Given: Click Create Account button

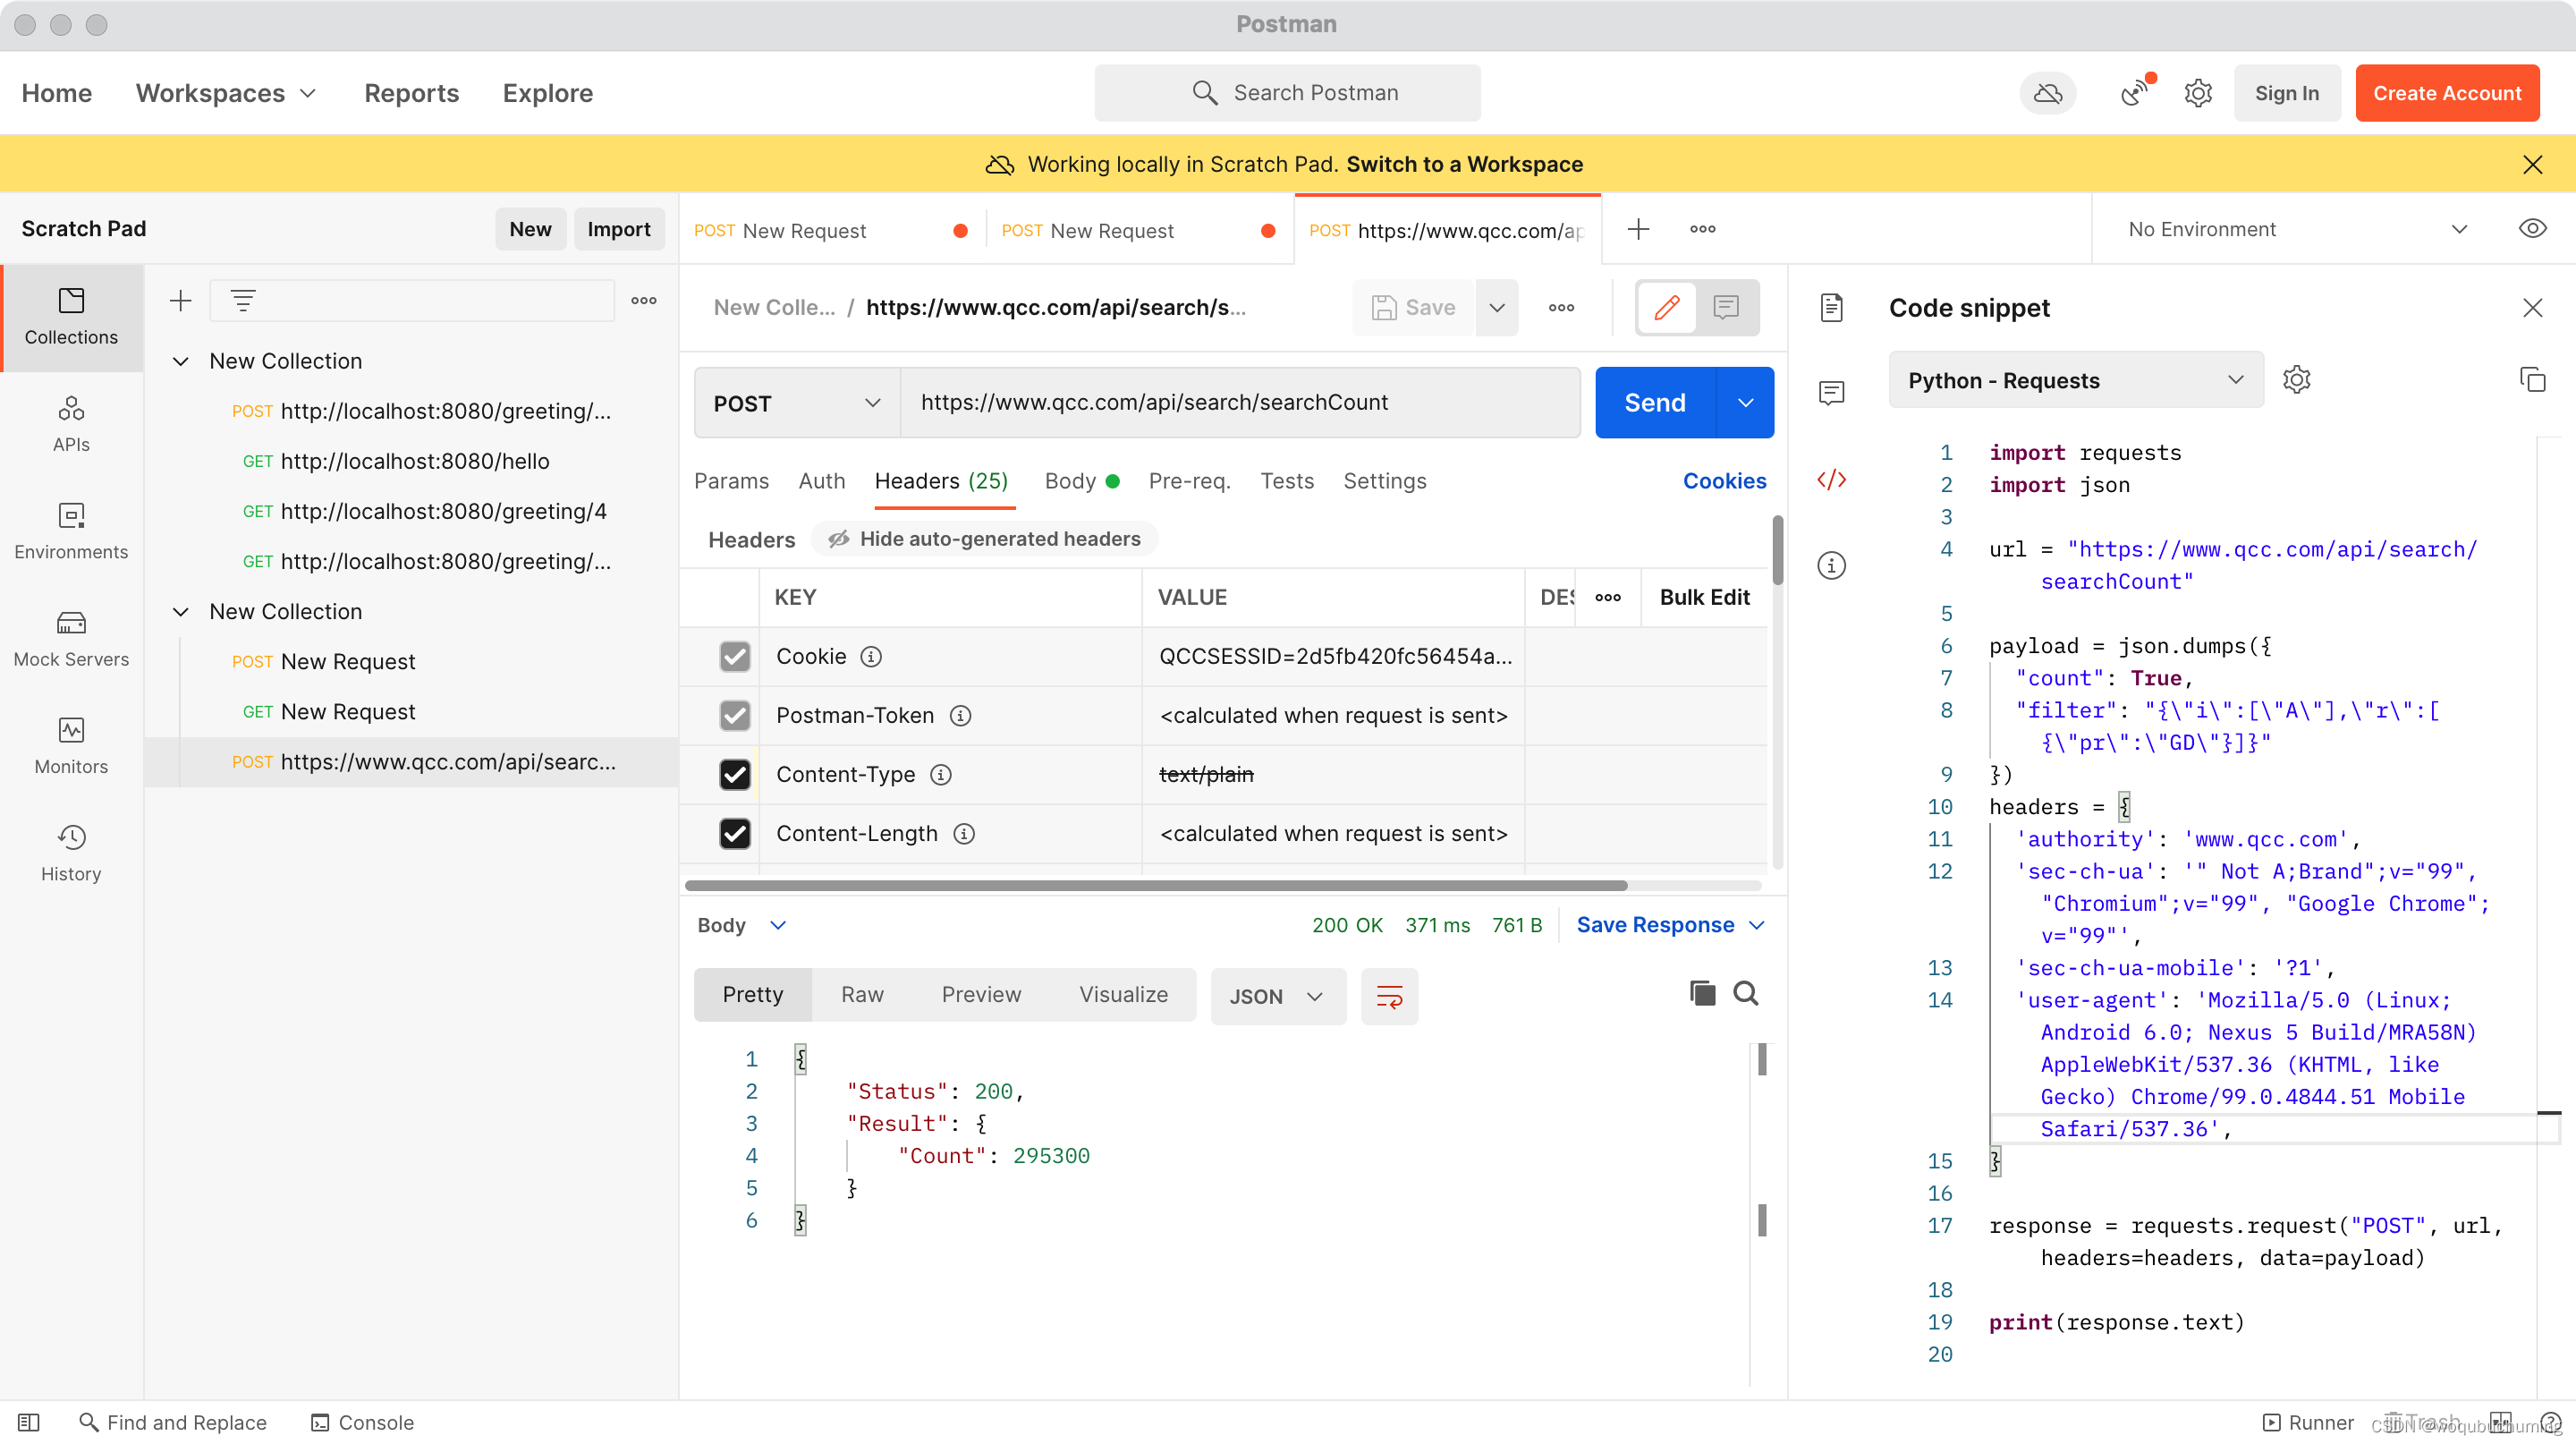Looking at the screenshot, I should pyautogui.click(x=2446, y=93).
